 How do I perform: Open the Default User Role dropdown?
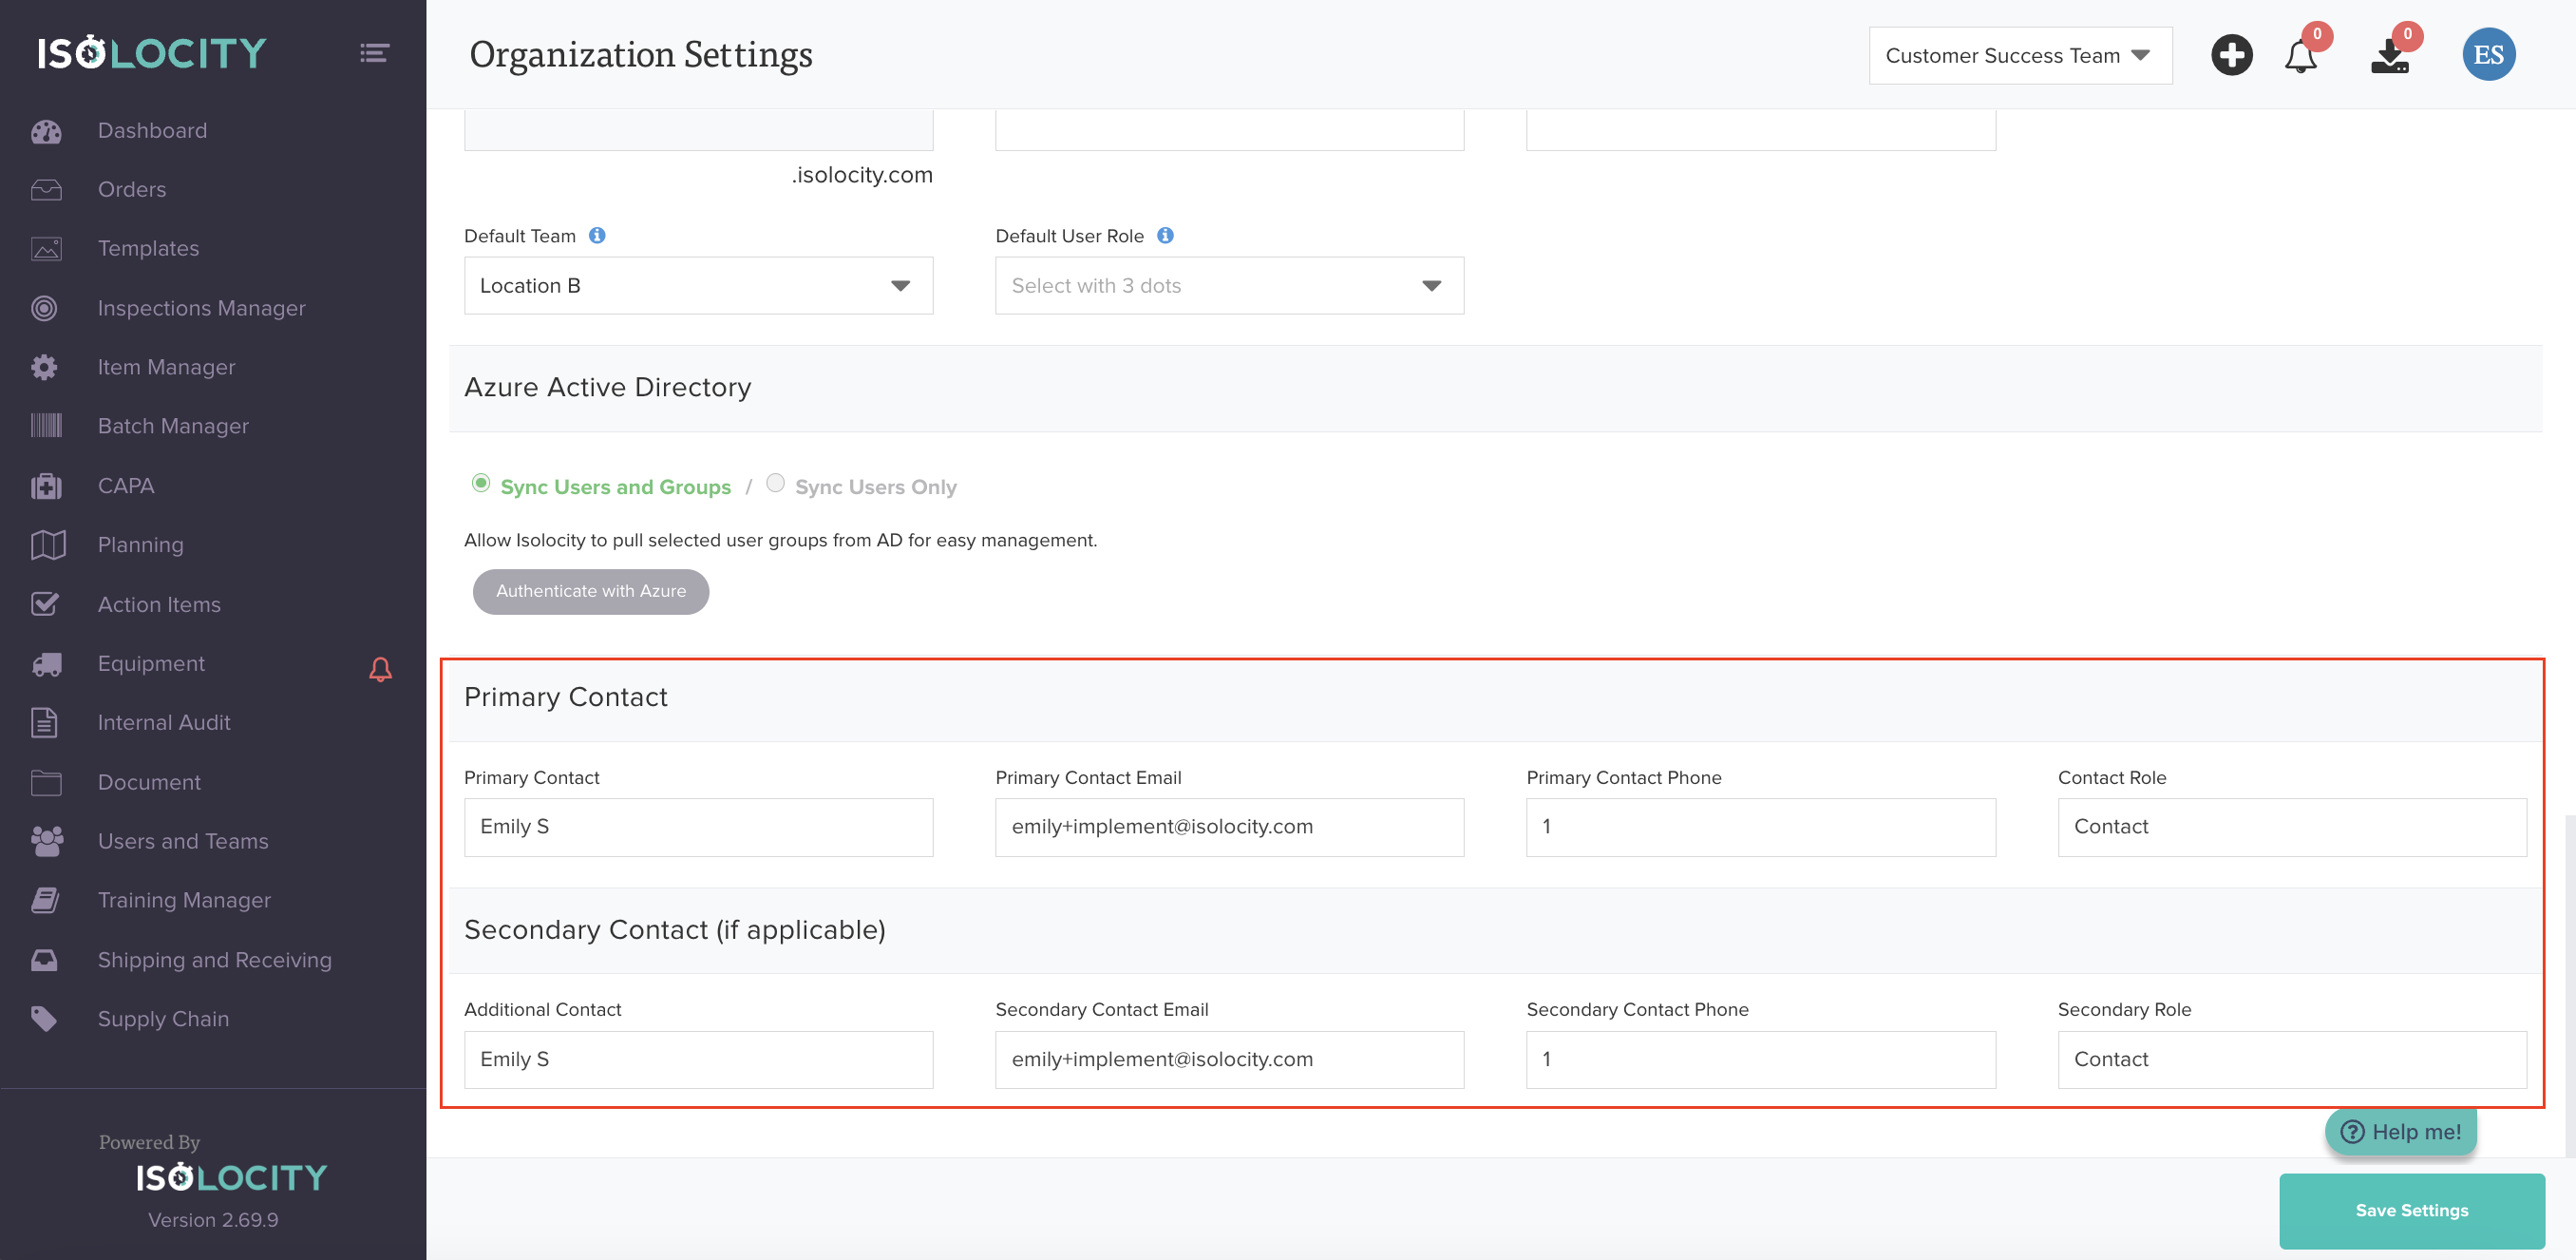(1229, 286)
